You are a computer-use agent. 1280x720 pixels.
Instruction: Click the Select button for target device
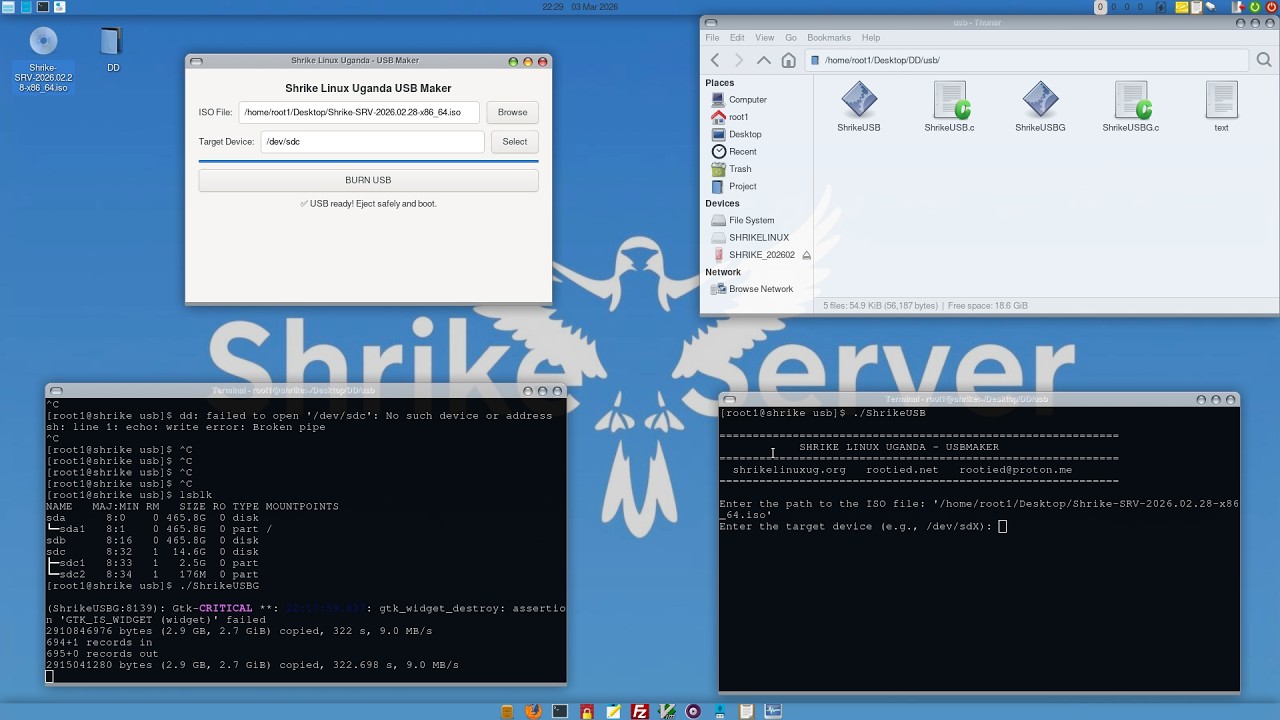coord(515,142)
